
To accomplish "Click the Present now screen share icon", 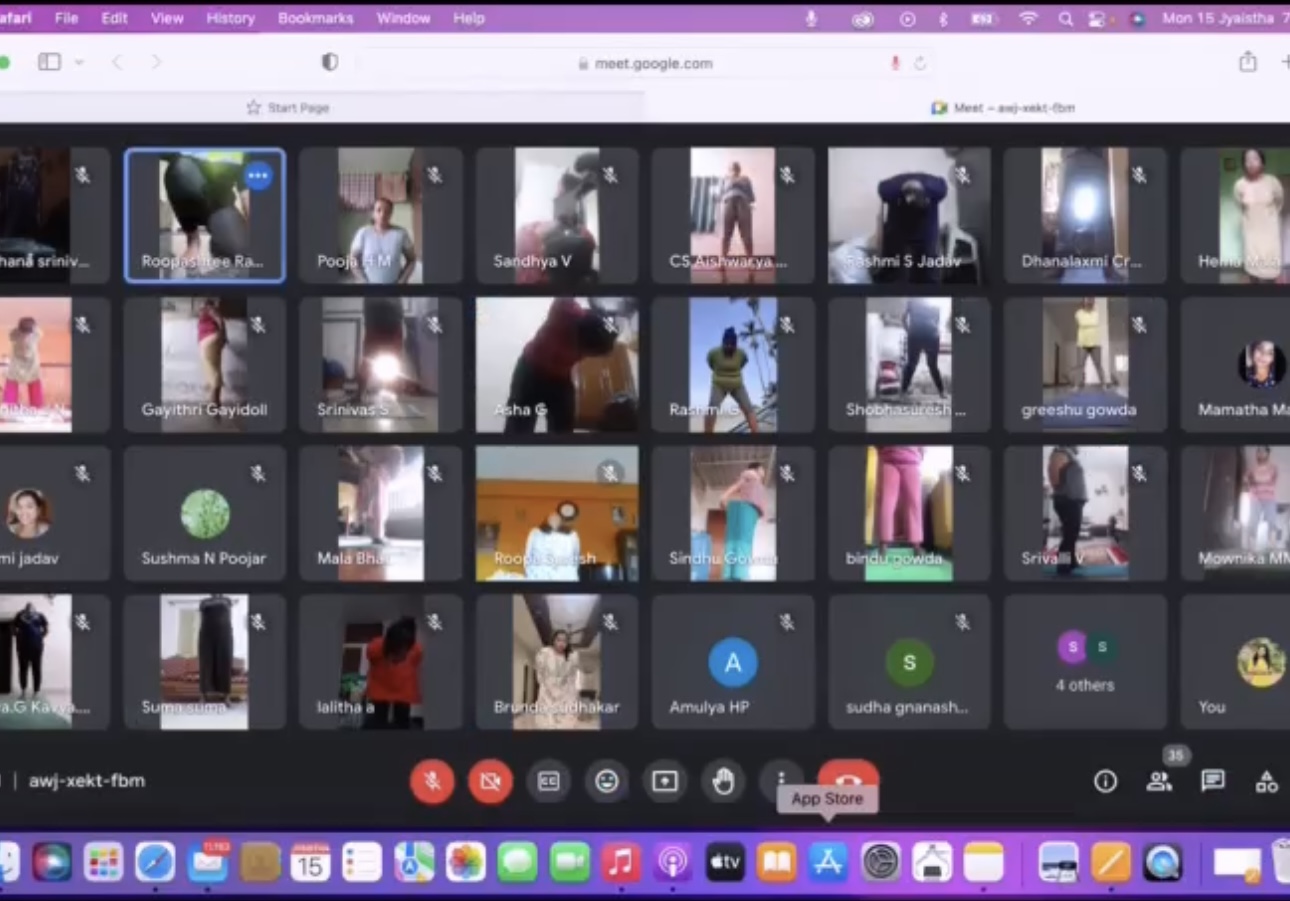I will pos(665,781).
